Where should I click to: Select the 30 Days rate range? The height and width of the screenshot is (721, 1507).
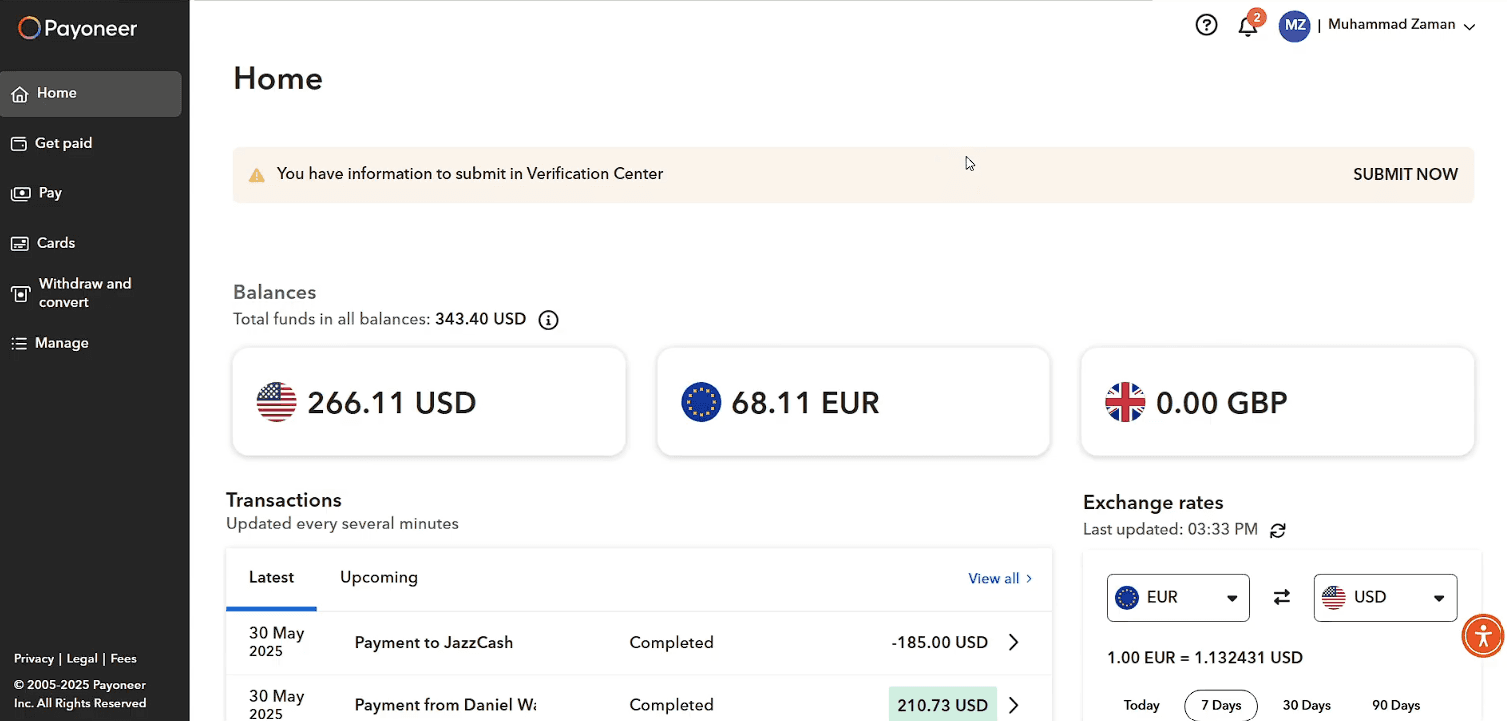1306,705
